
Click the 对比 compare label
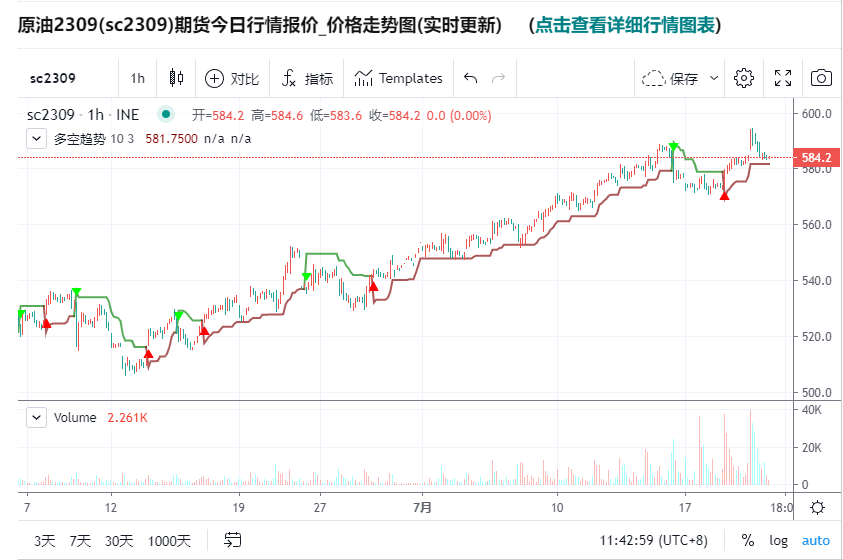tap(245, 79)
